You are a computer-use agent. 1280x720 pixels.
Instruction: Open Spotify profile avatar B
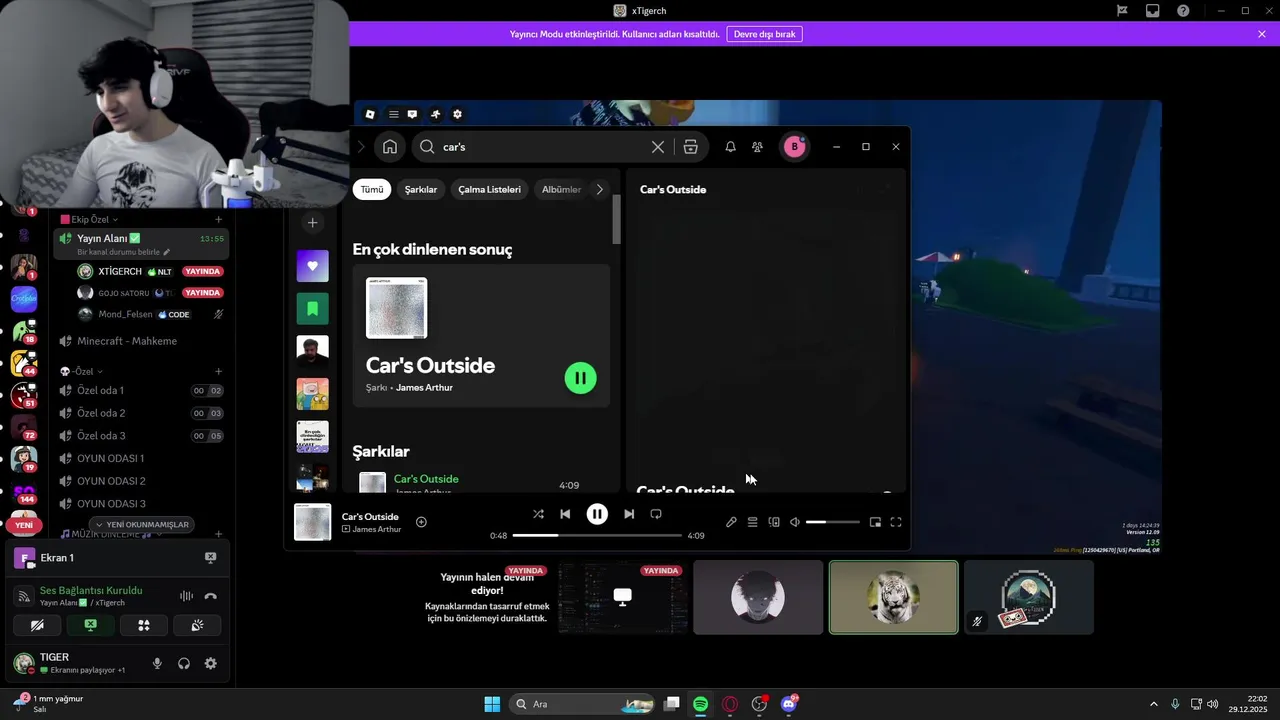point(795,147)
